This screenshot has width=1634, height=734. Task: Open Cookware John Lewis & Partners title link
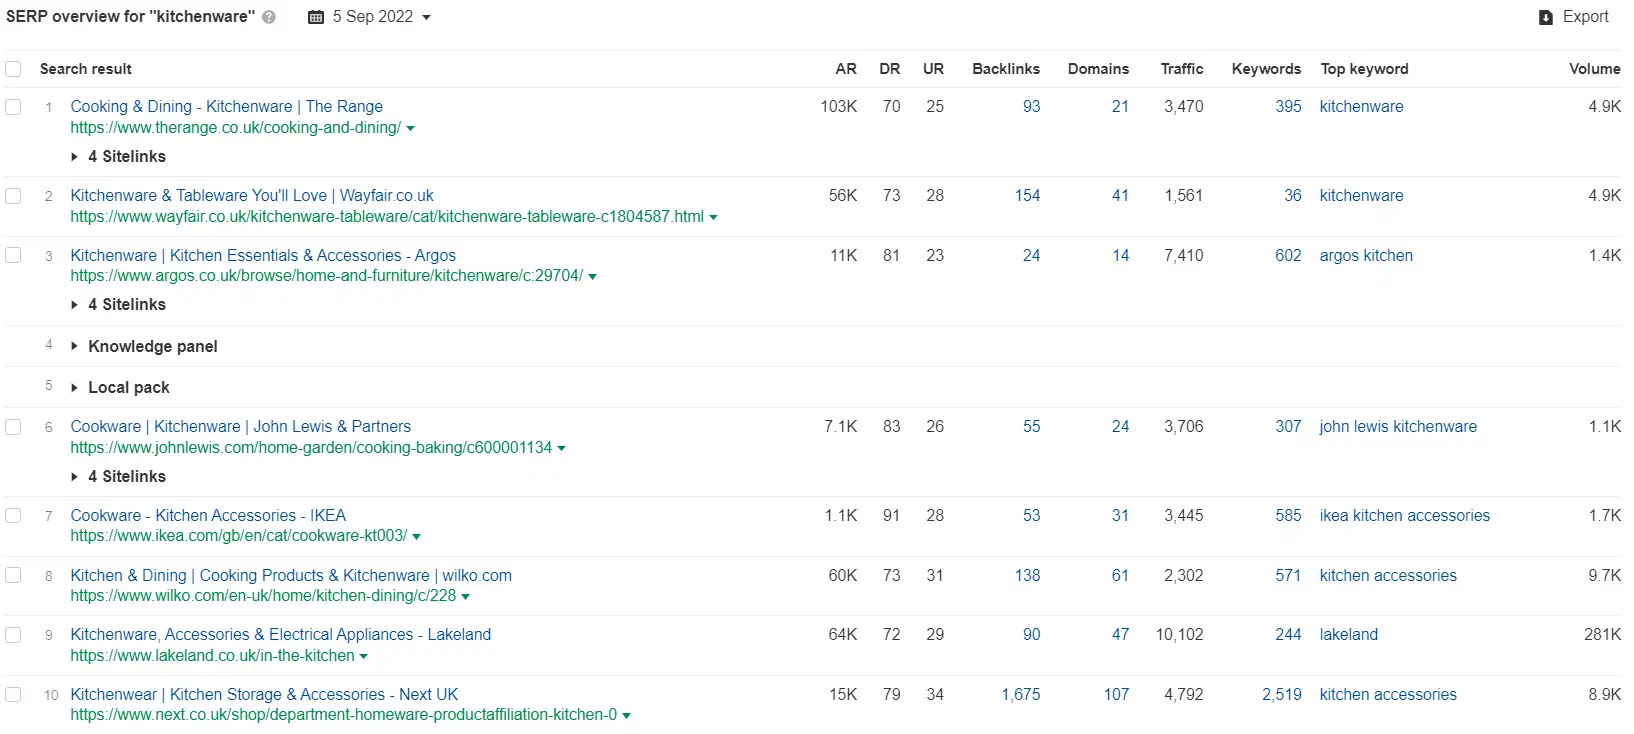click(x=240, y=427)
